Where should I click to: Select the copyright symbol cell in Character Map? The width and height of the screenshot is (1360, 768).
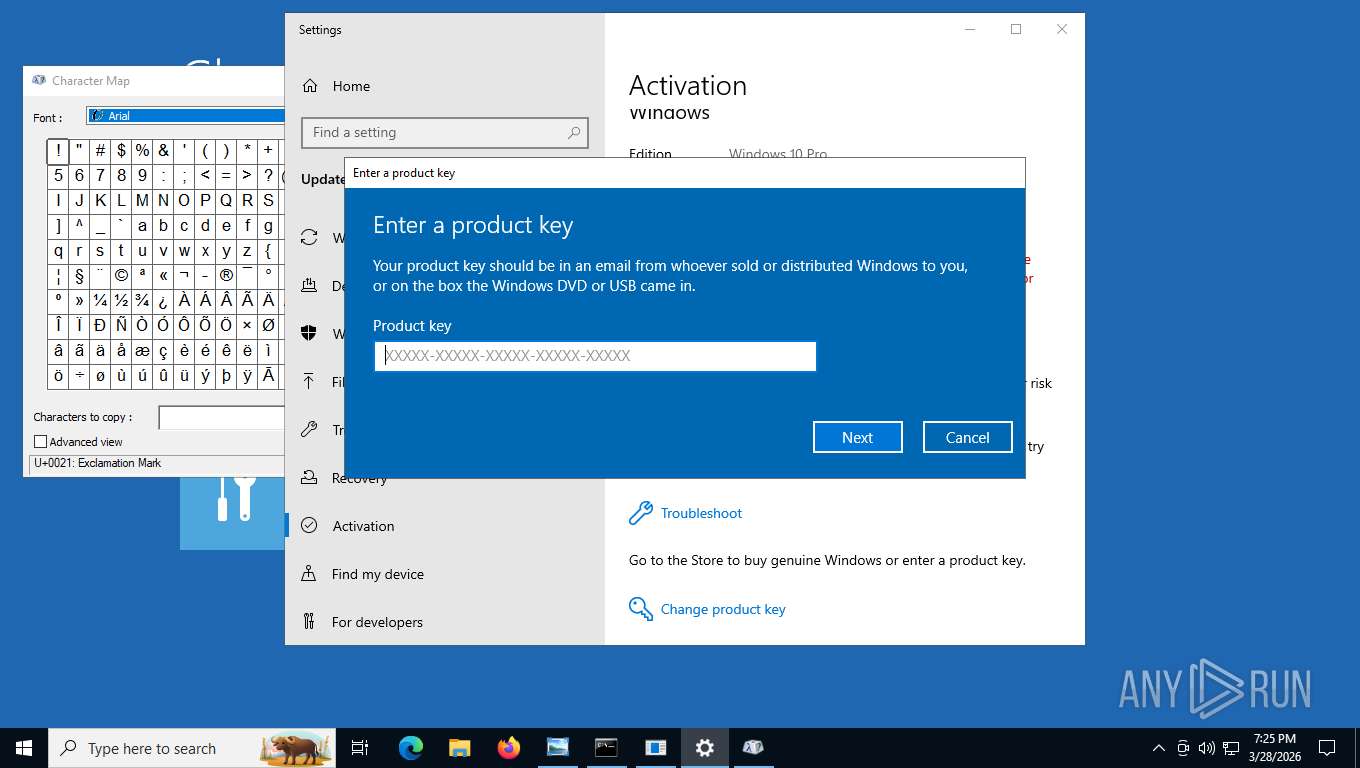point(121,276)
